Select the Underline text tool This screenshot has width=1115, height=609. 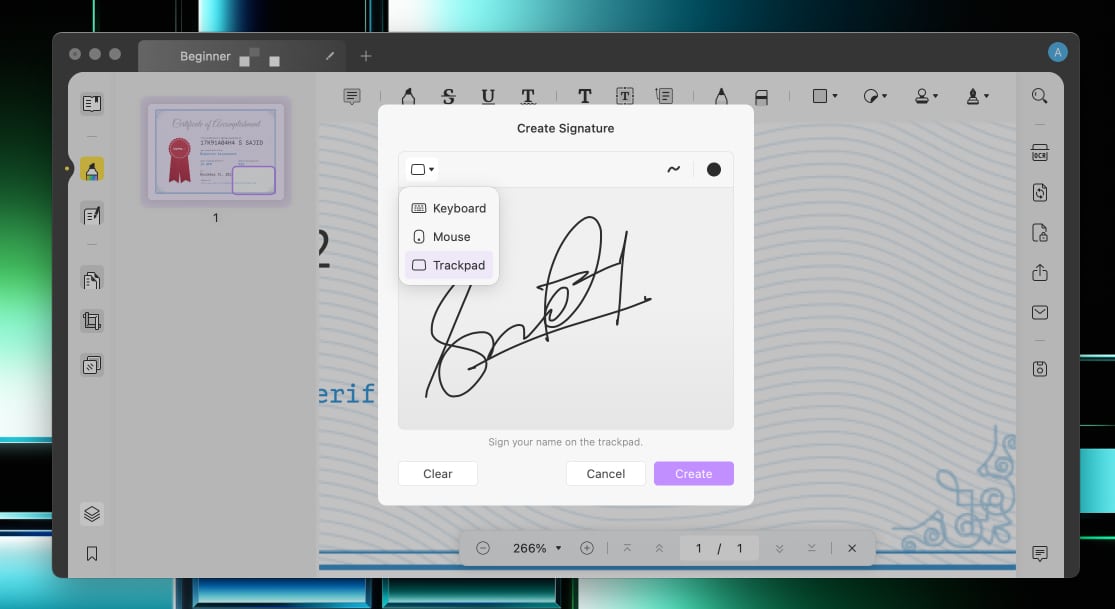coord(488,96)
